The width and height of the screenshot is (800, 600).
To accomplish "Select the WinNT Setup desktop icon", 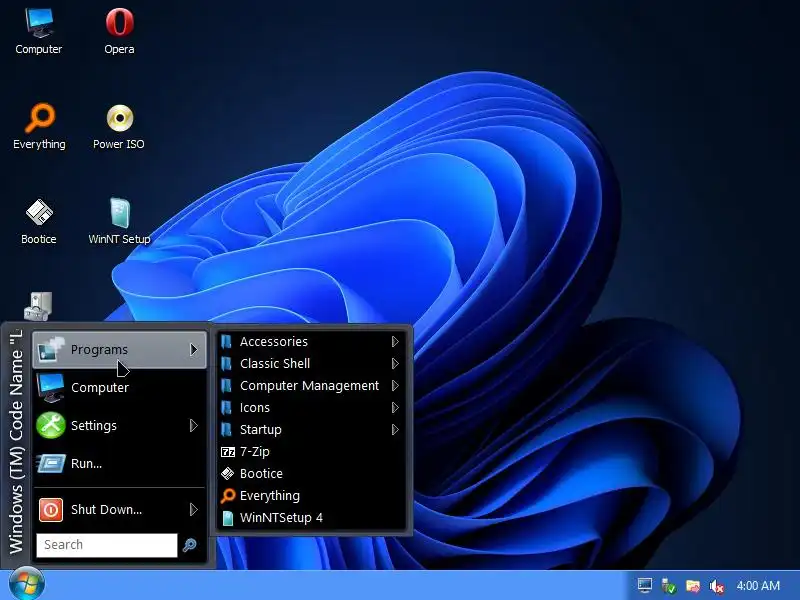I will [119, 221].
